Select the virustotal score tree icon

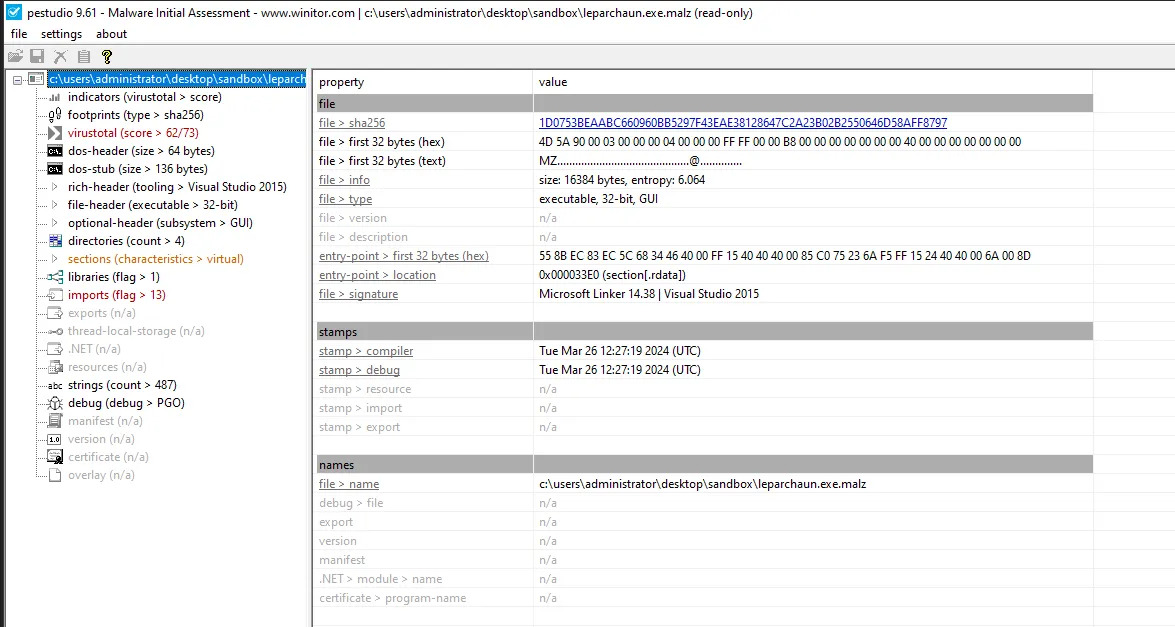click(56, 133)
